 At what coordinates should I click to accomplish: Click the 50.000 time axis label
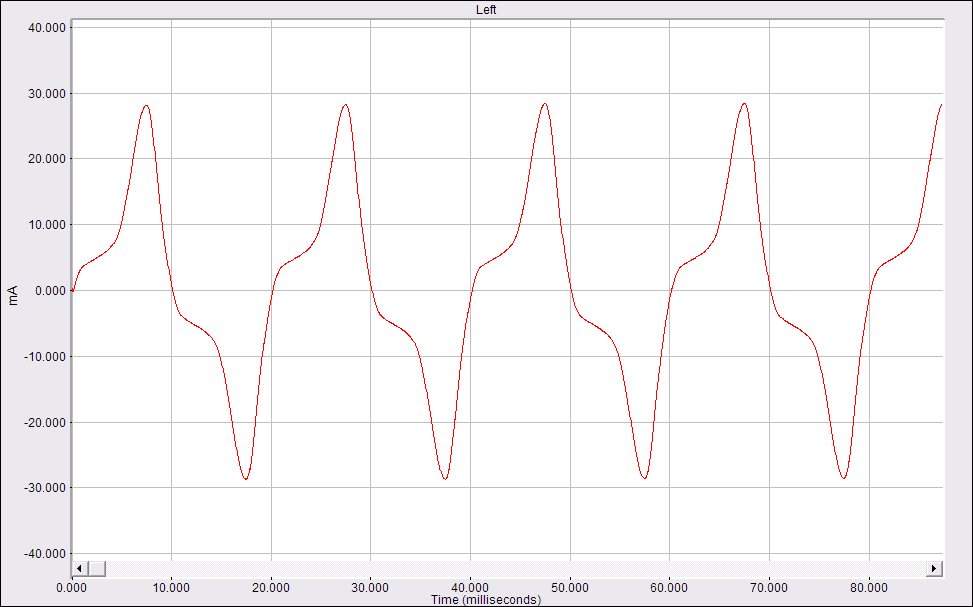tap(570, 588)
